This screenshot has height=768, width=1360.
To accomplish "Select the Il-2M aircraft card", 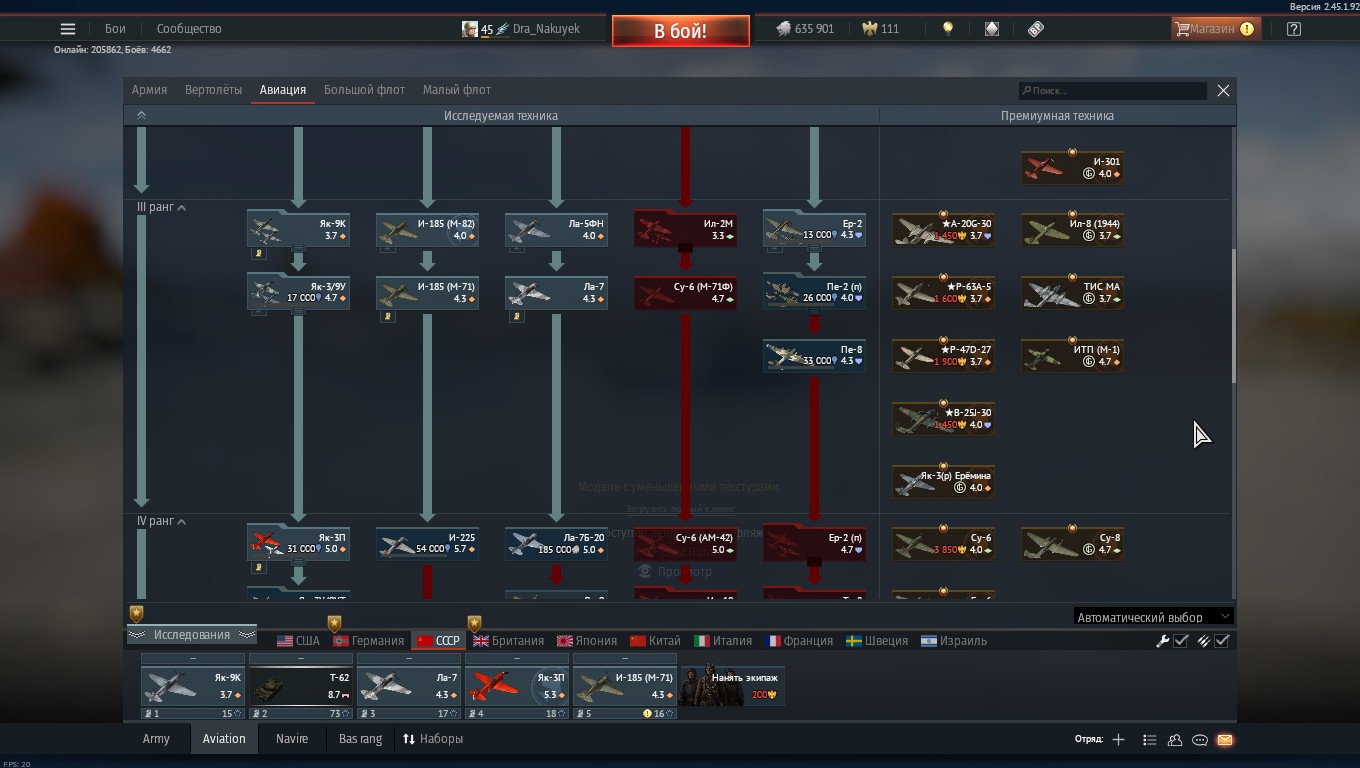I will coord(686,230).
